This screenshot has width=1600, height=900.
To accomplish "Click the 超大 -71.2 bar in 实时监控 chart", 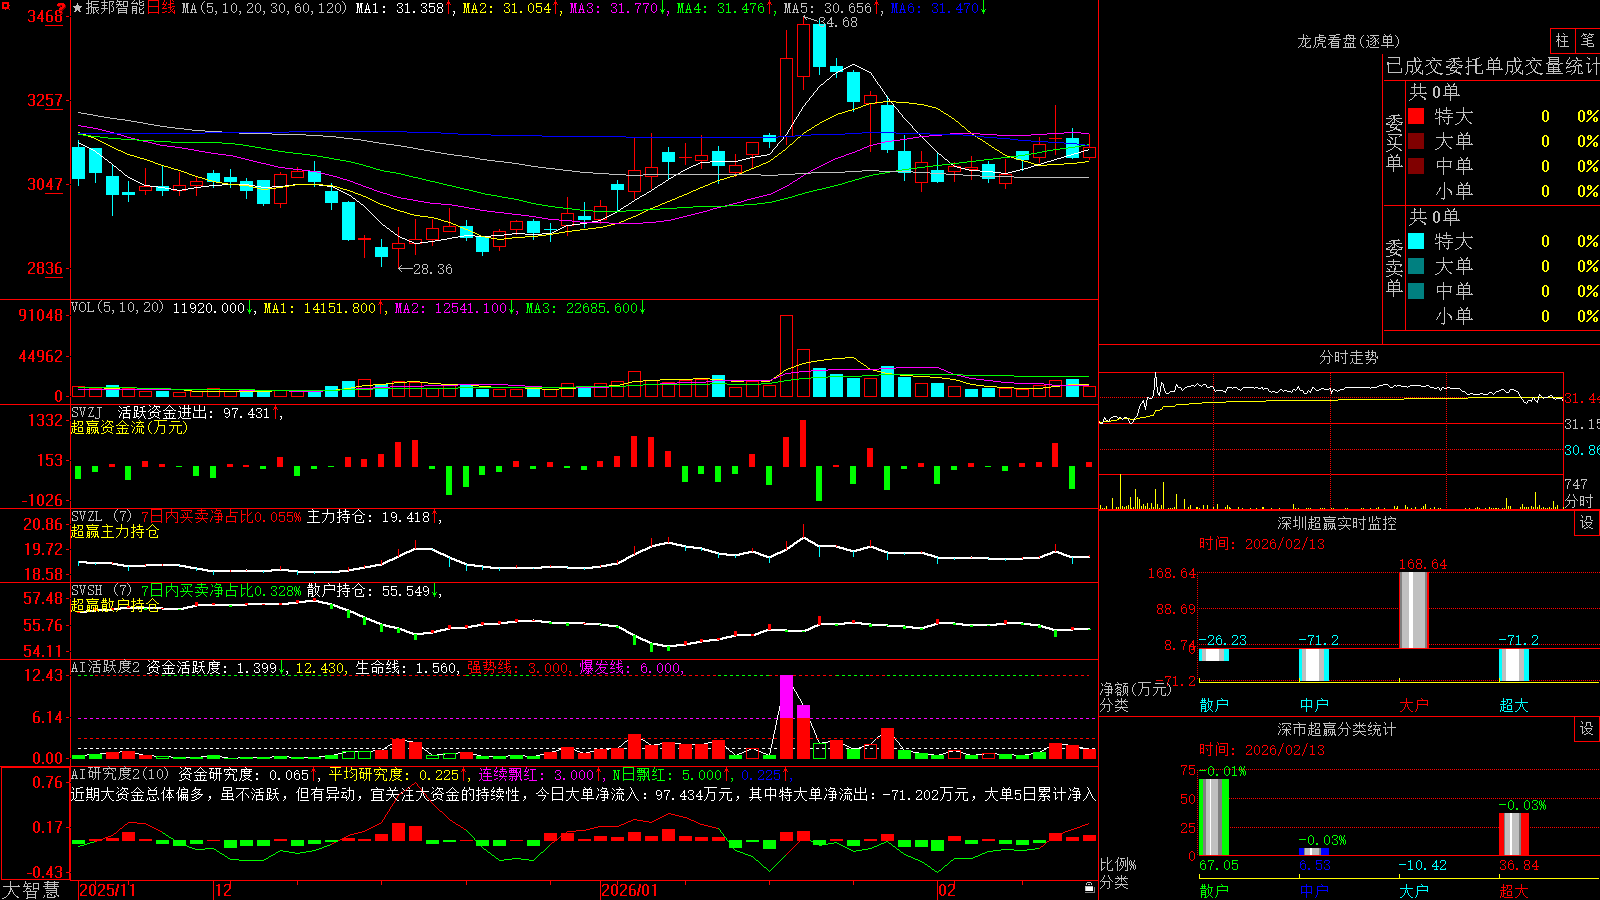I will coord(1514,665).
